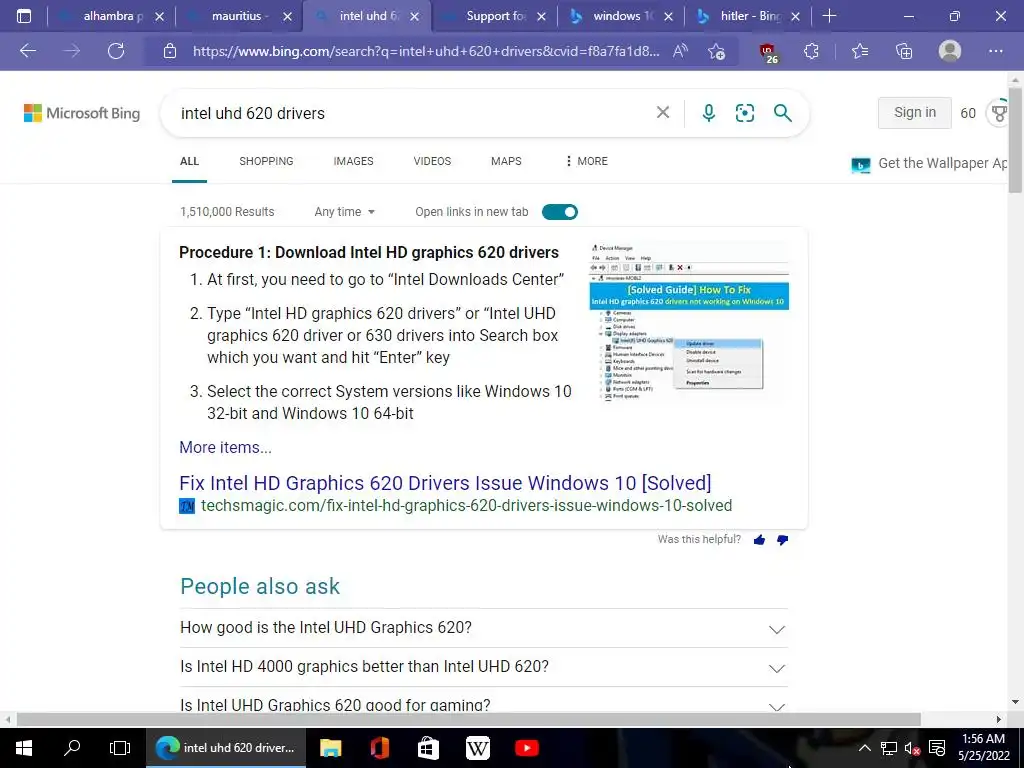Image resolution: width=1024 pixels, height=768 pixels.
Task: Open the Wikipedia taskbar app
Action: click(477, 748)
